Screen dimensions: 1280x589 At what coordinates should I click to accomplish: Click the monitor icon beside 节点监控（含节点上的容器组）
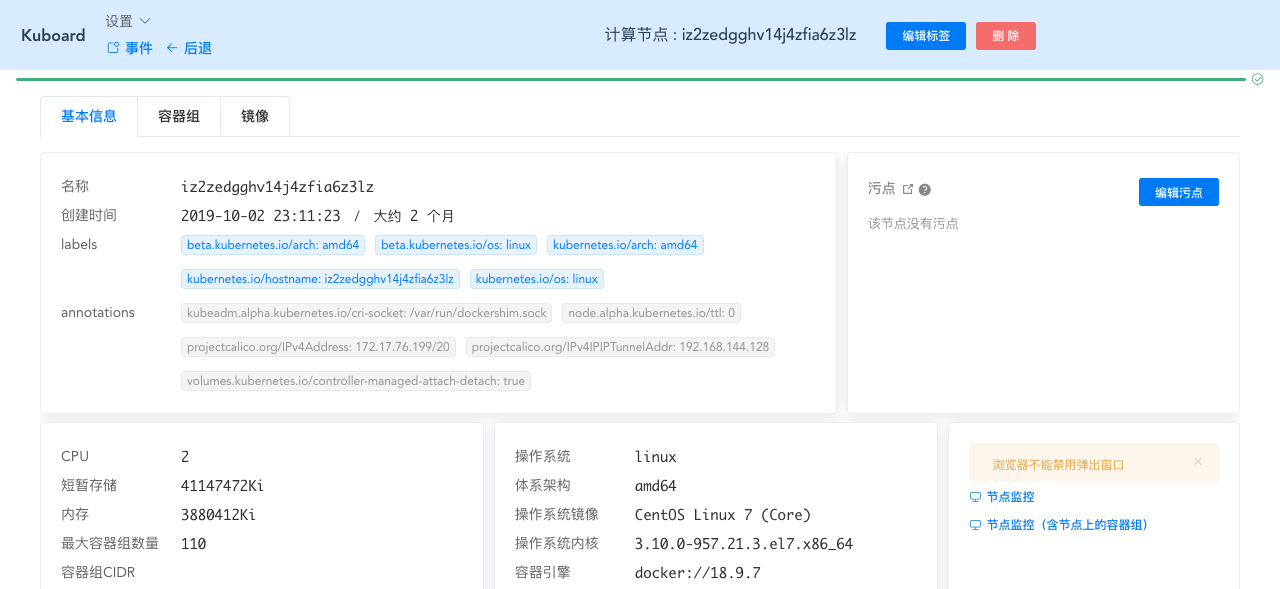pyautogui.click(x=974, y=524)
